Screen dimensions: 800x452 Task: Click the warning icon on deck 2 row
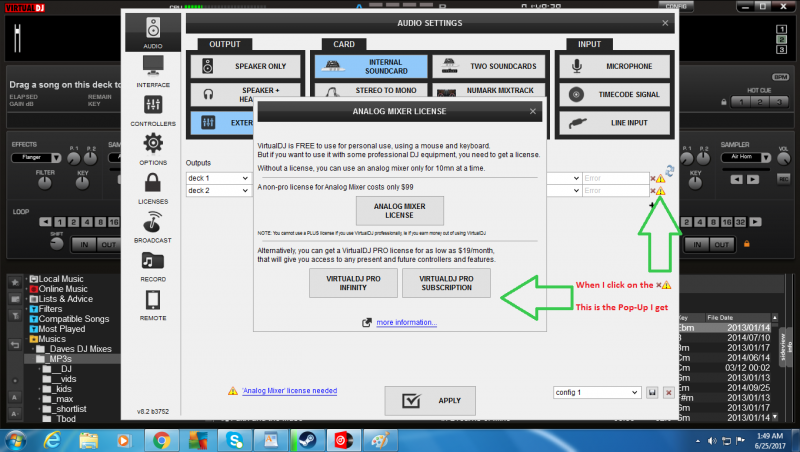click(660, 191)
